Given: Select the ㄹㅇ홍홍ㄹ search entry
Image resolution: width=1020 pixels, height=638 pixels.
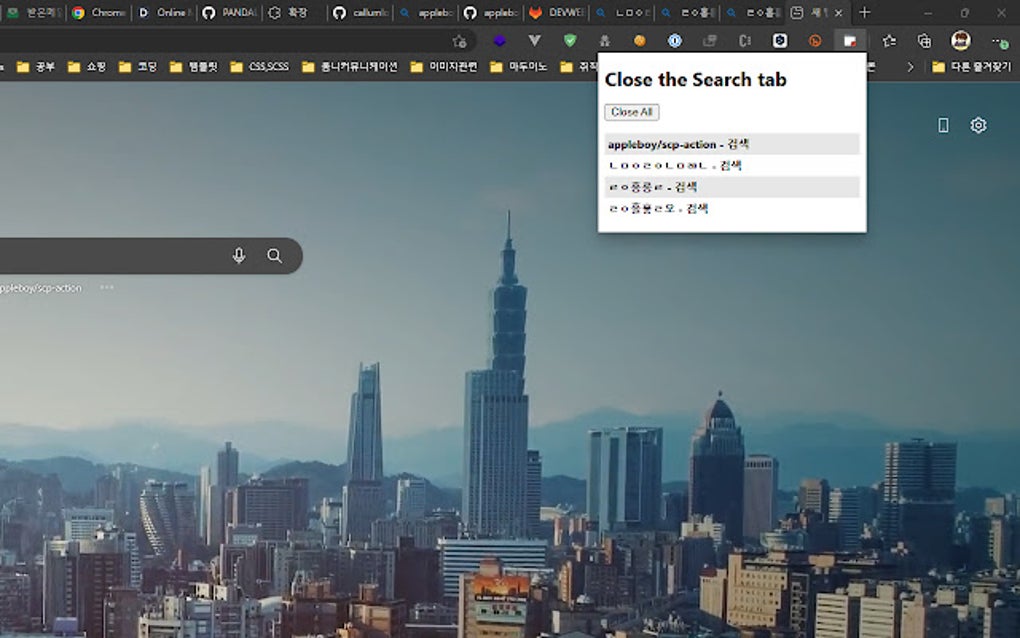Looking at the screenshot, I should (732, 187).
